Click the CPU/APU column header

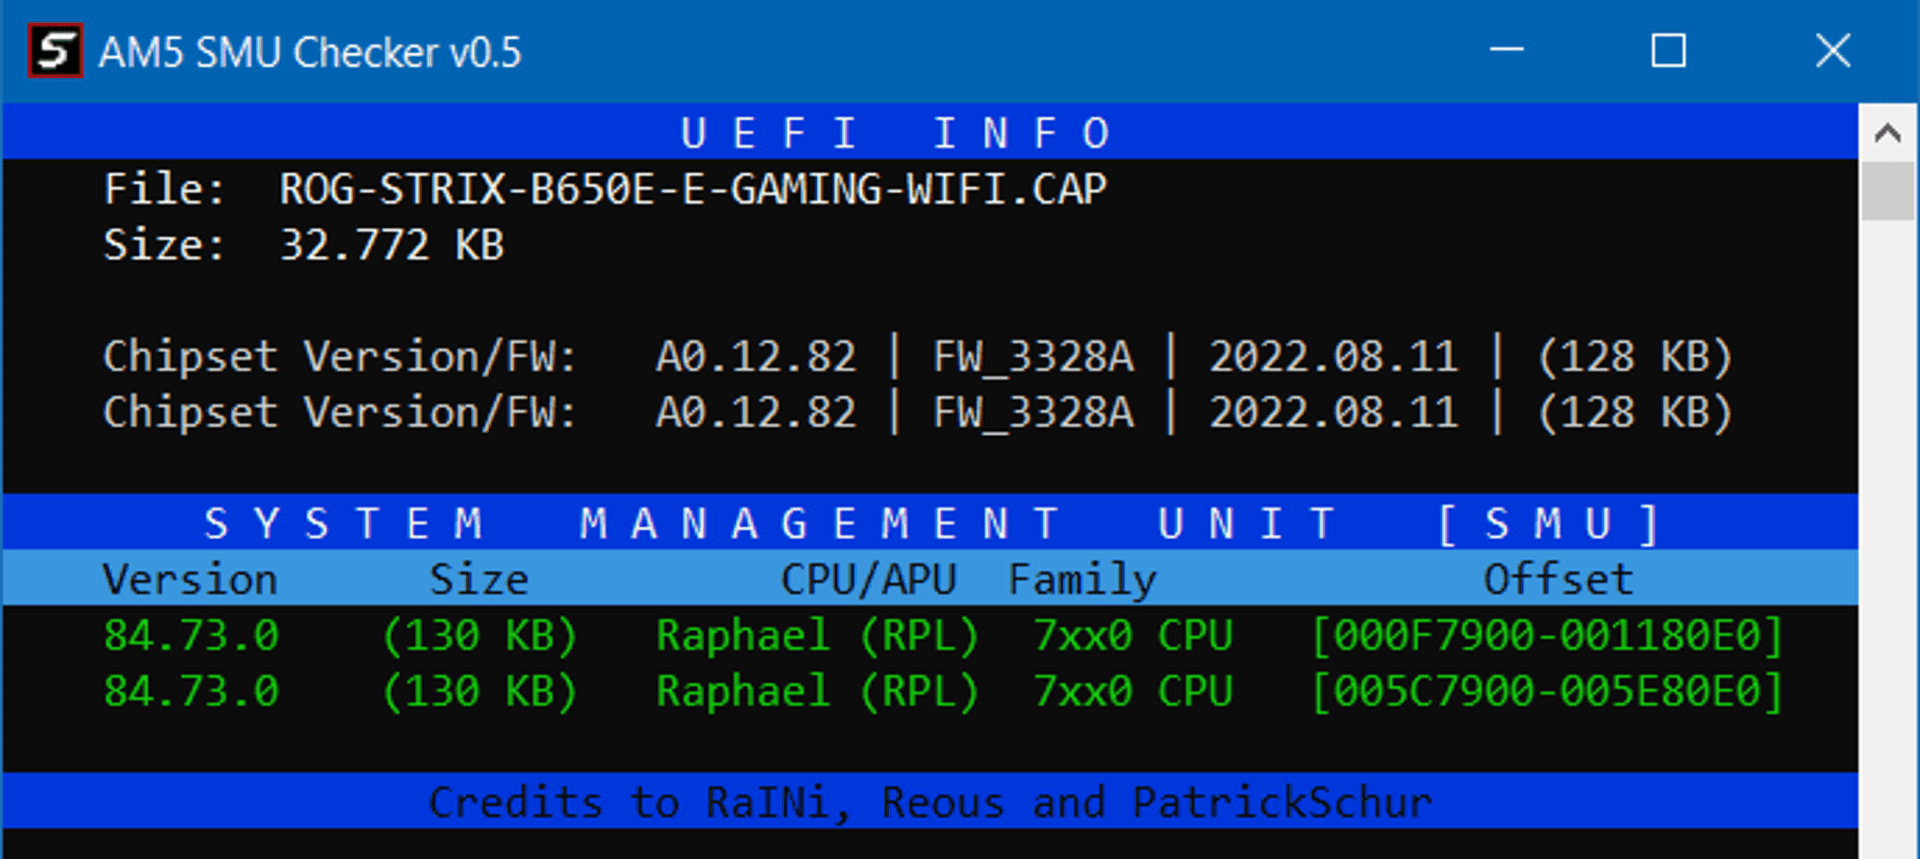pyautogui.click(x=868, y=580)
